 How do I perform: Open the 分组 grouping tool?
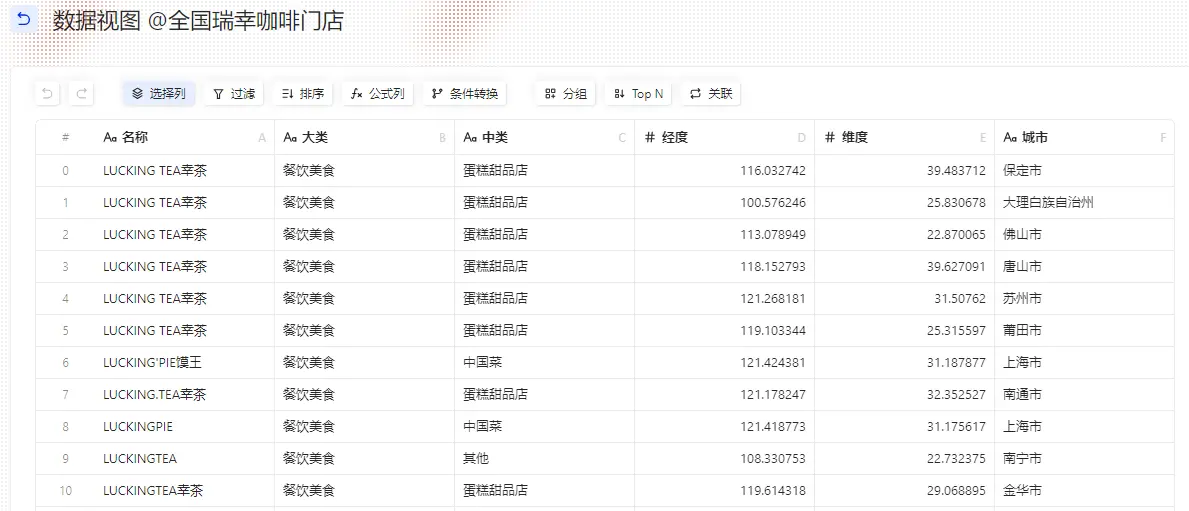[x=566, y=94]
